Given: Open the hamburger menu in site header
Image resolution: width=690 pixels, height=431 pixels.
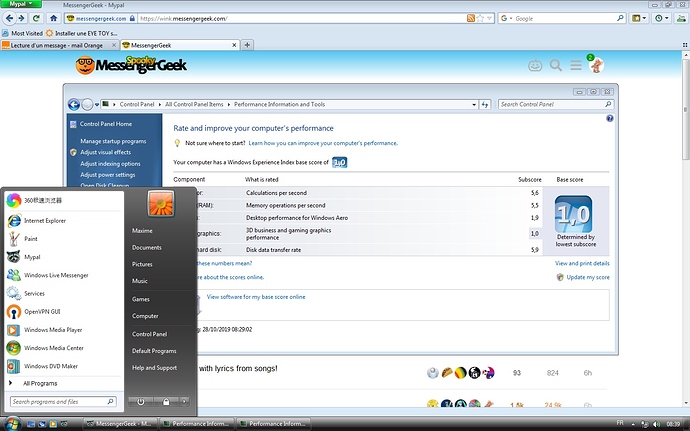Looking at the screenshot, I should 576,66.
